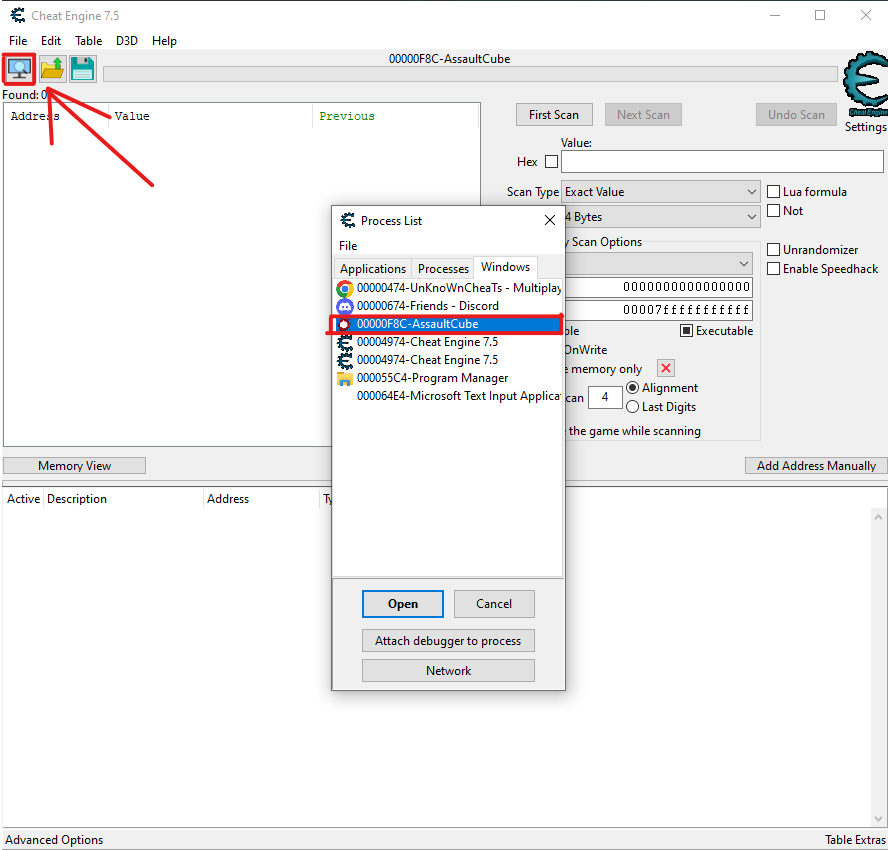The height and width of the screenshot is (850, 888).
Task: Click the Previous column header
Action: (347, 116)
